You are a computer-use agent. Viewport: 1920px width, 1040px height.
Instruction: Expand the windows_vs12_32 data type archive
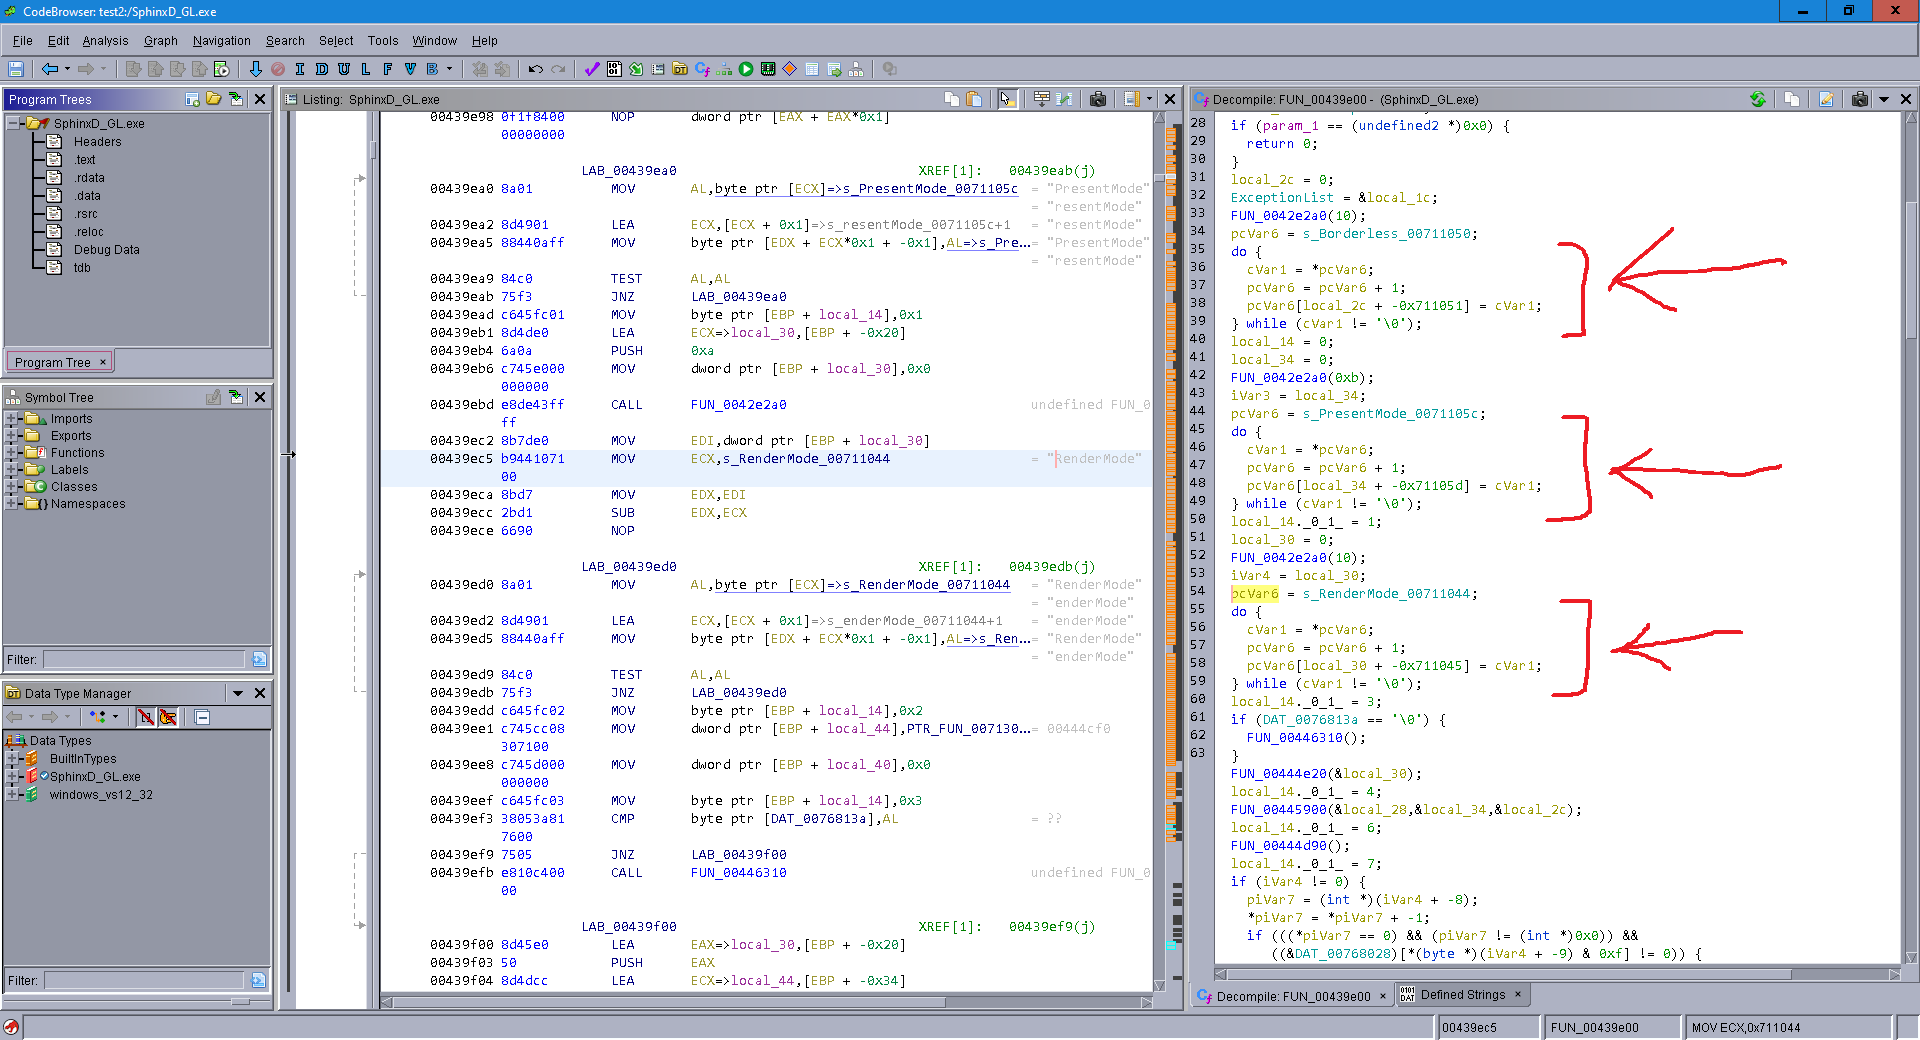tap(12, 795)
